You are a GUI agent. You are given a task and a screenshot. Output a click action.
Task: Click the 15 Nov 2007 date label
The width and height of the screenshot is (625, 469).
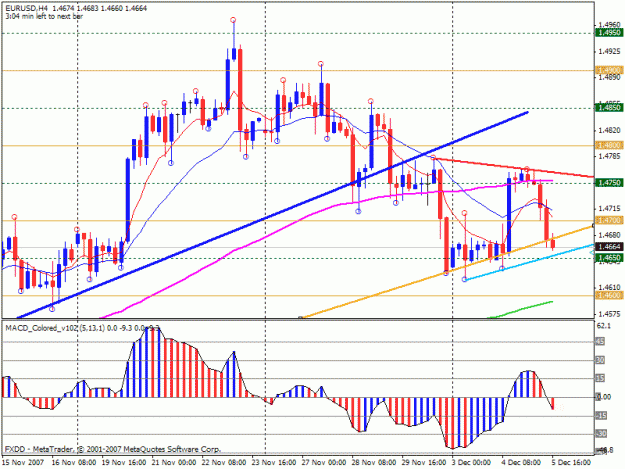click(x=22, y=462)
